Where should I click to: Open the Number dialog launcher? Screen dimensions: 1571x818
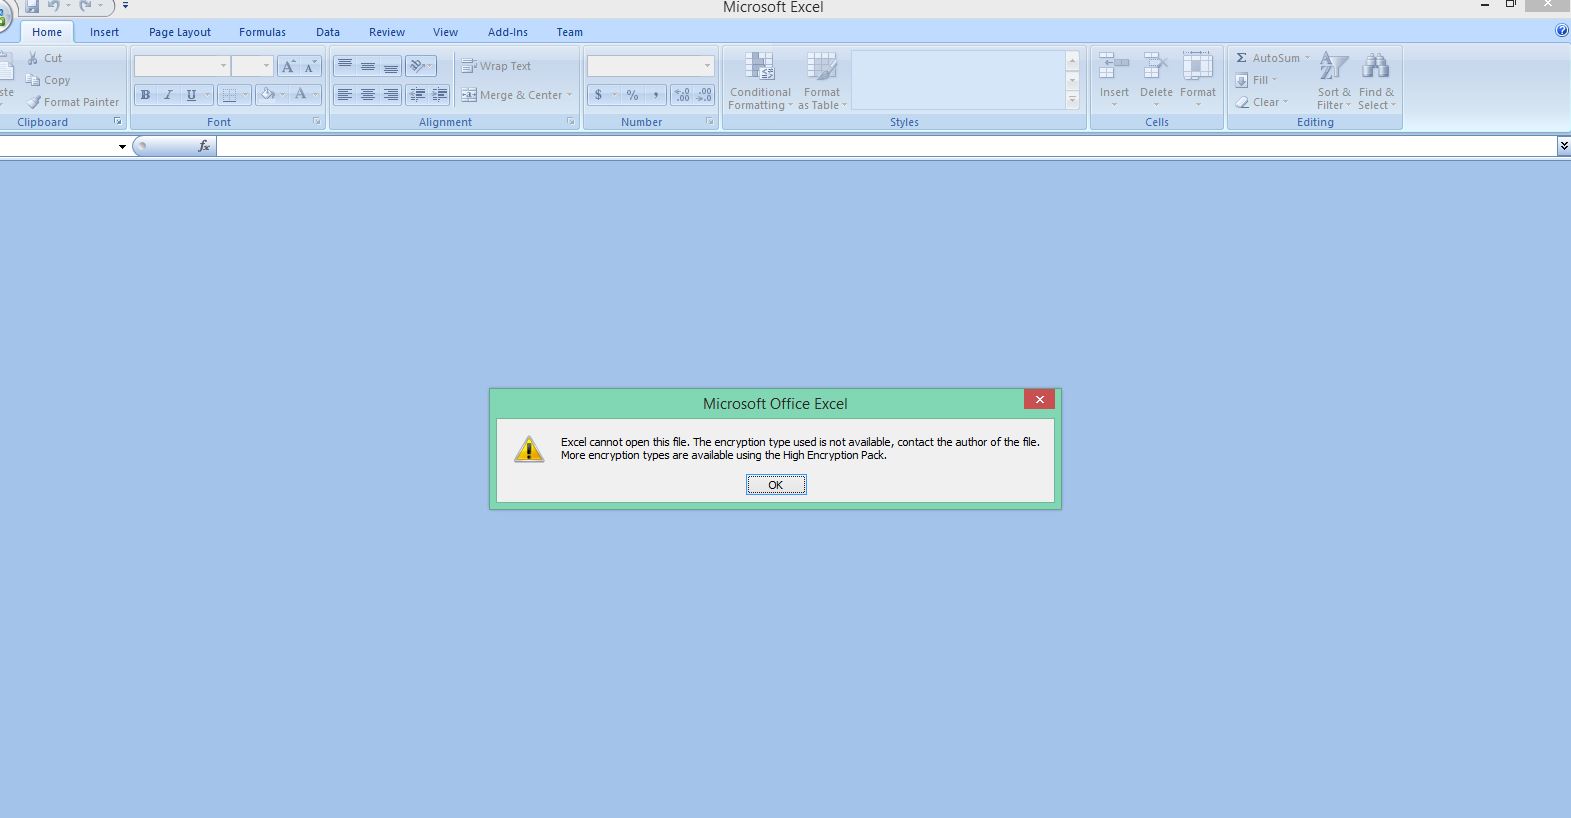click(710, 122)
